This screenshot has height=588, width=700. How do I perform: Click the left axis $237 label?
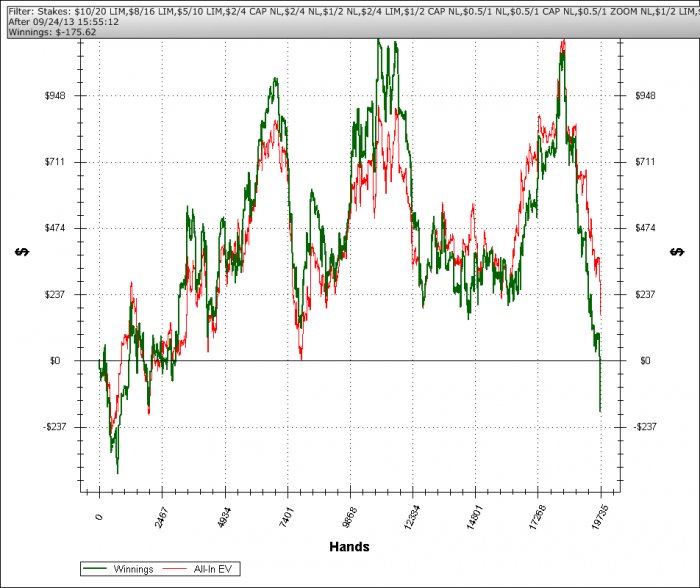pos(55,294)
